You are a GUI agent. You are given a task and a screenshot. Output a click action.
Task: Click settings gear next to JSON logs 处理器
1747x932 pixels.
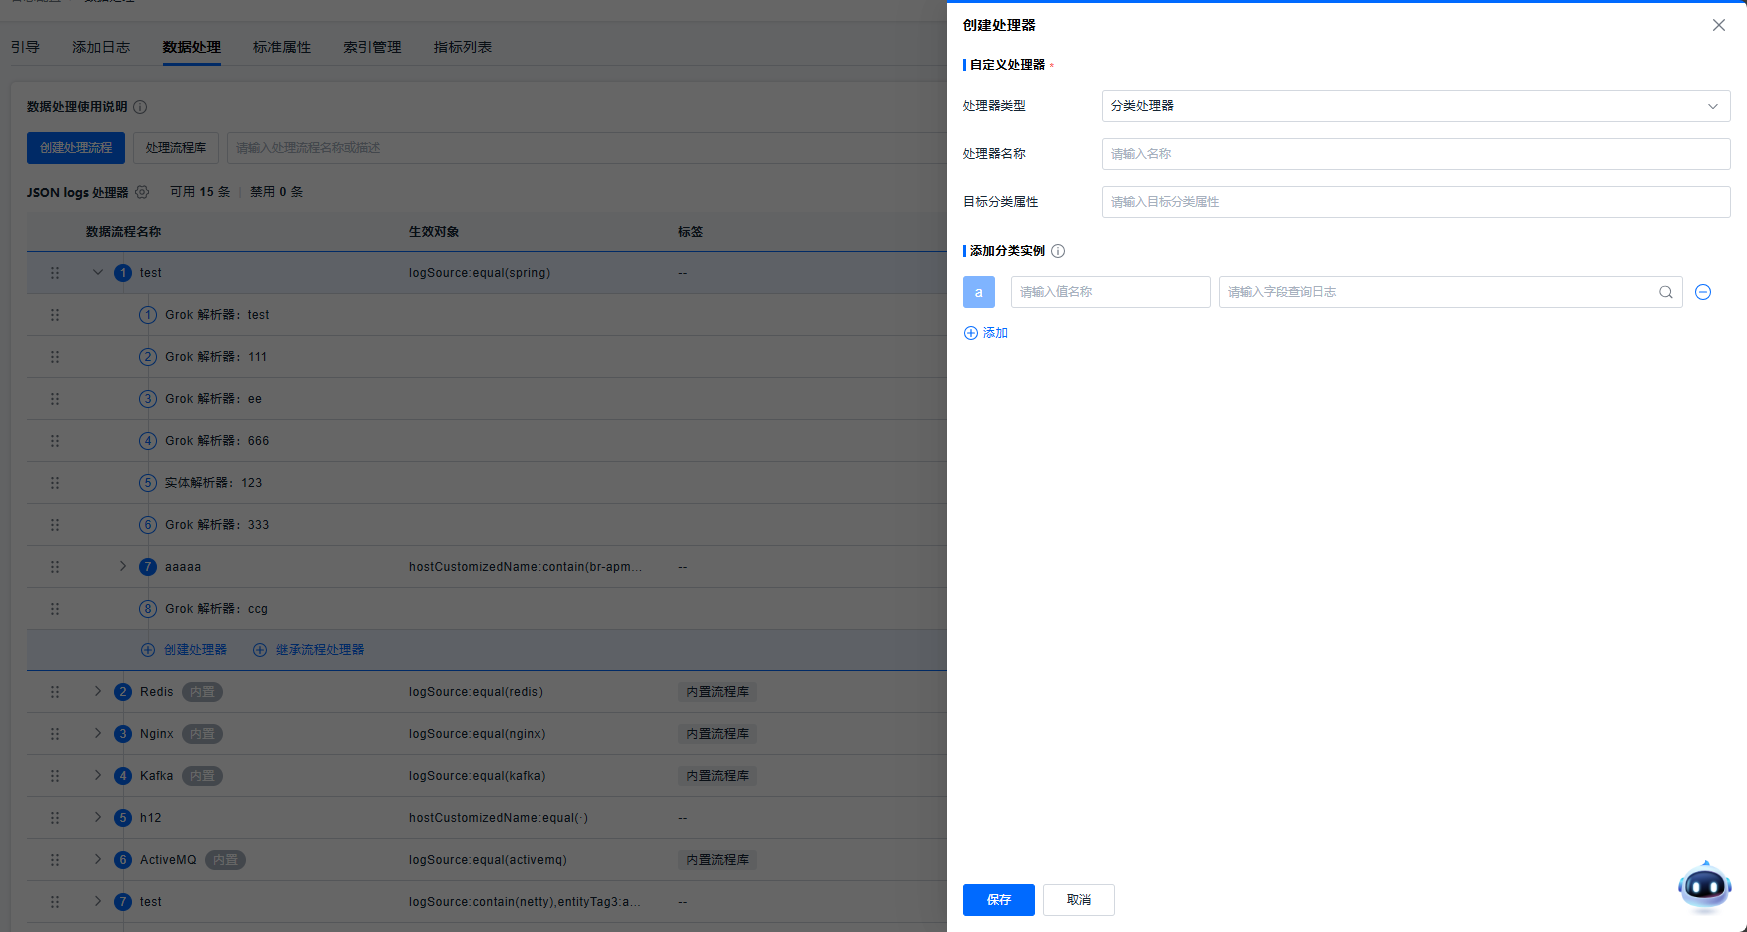tap(142, 192)
